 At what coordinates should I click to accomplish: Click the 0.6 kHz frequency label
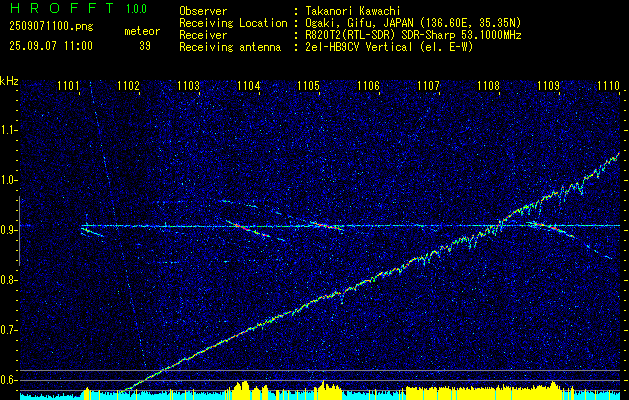[x=8, y=380]
